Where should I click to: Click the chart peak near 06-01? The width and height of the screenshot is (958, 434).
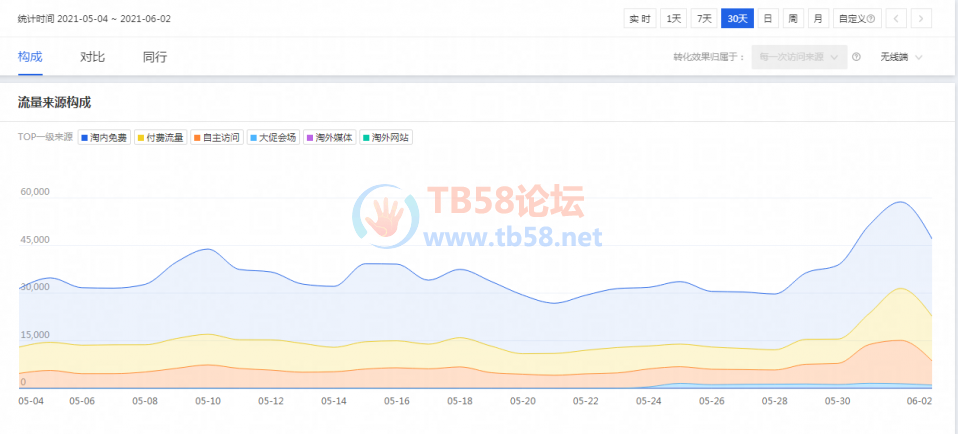(x=901, y=203)
